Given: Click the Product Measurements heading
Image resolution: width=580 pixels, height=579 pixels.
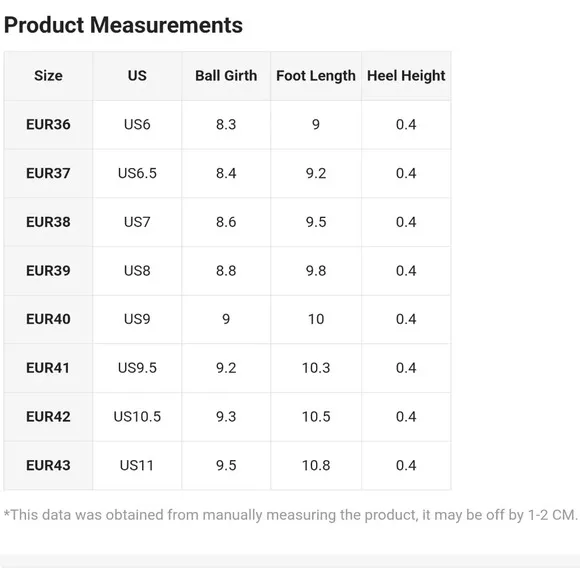Looking at the screenshot, I should point(123,25).
